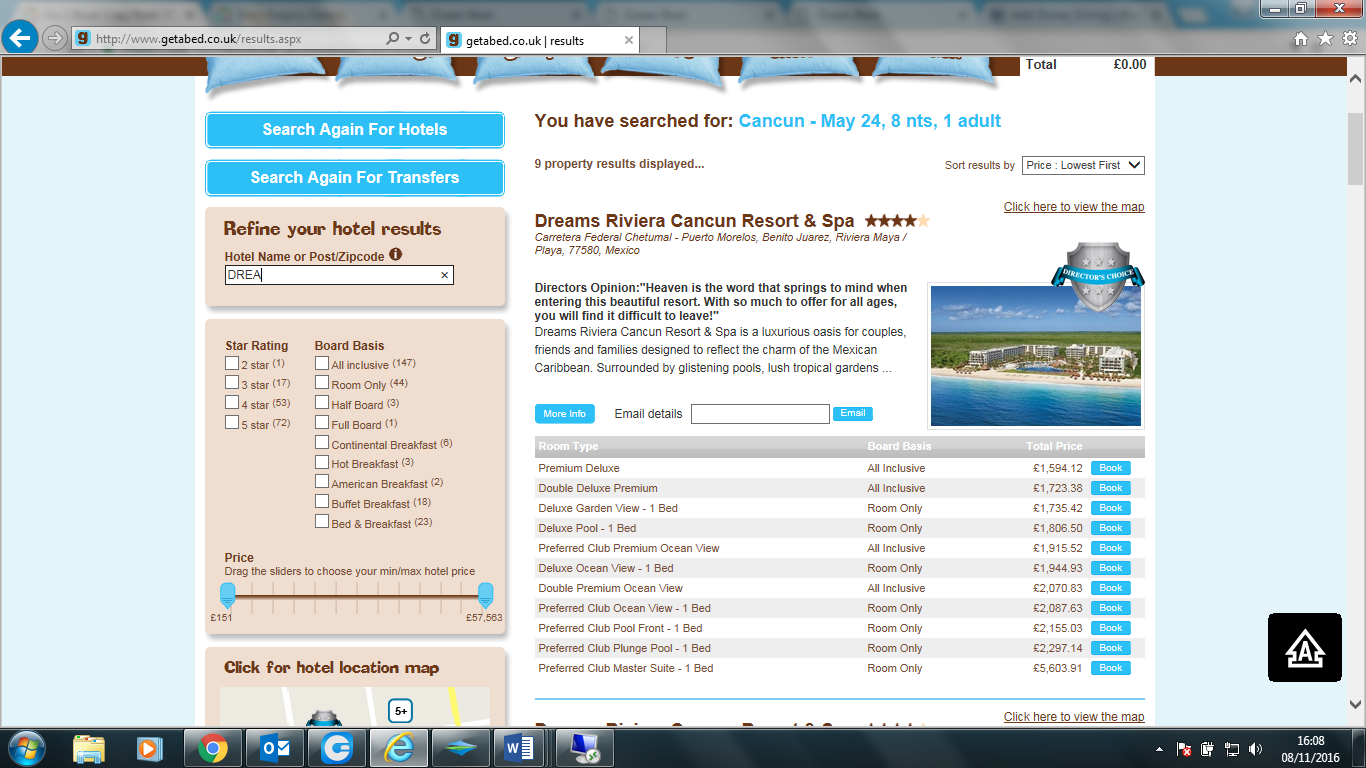
Task: Go back with the browser Back arrow
Action: coord(20,38)
